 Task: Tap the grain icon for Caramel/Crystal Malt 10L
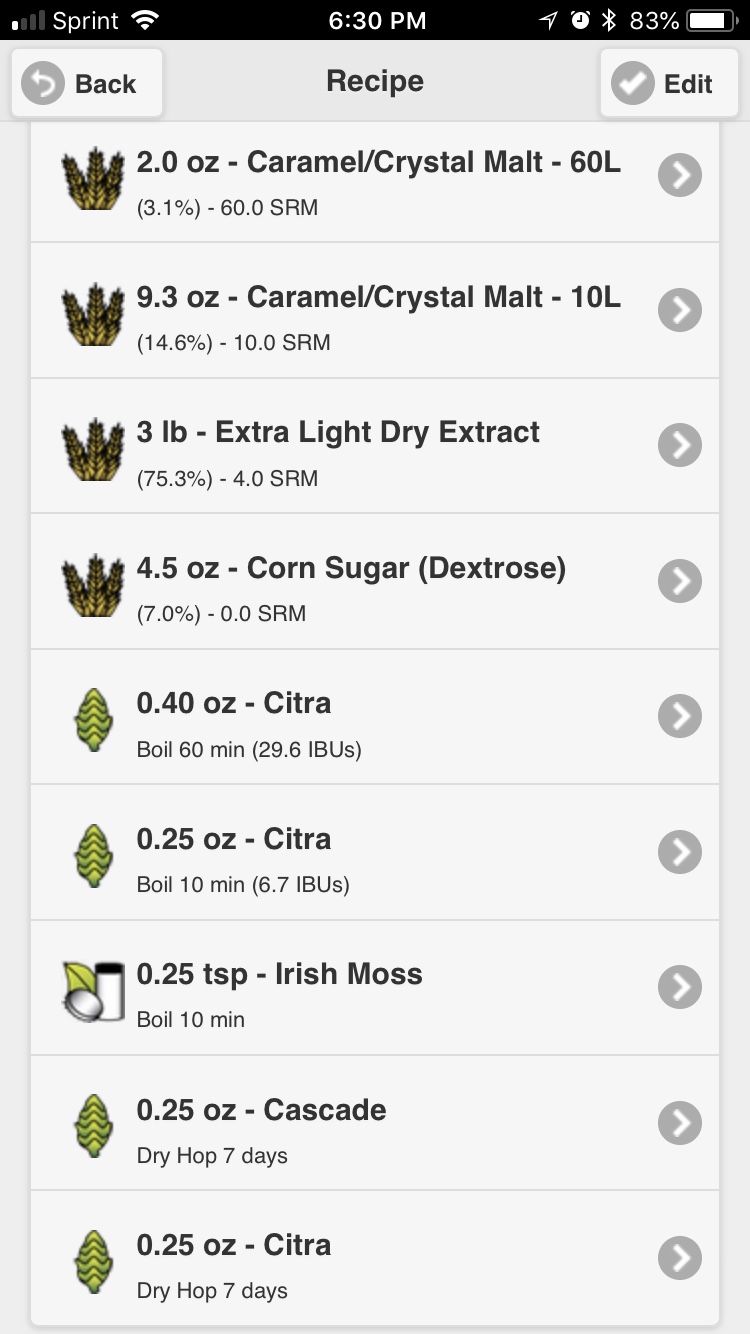[86, 313]
